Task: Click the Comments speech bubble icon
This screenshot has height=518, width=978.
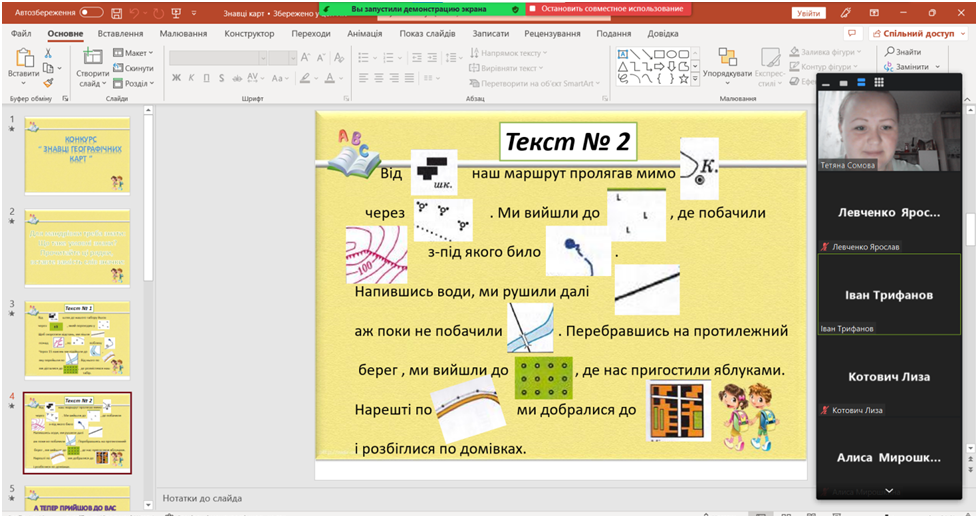Action: [852, 33]
